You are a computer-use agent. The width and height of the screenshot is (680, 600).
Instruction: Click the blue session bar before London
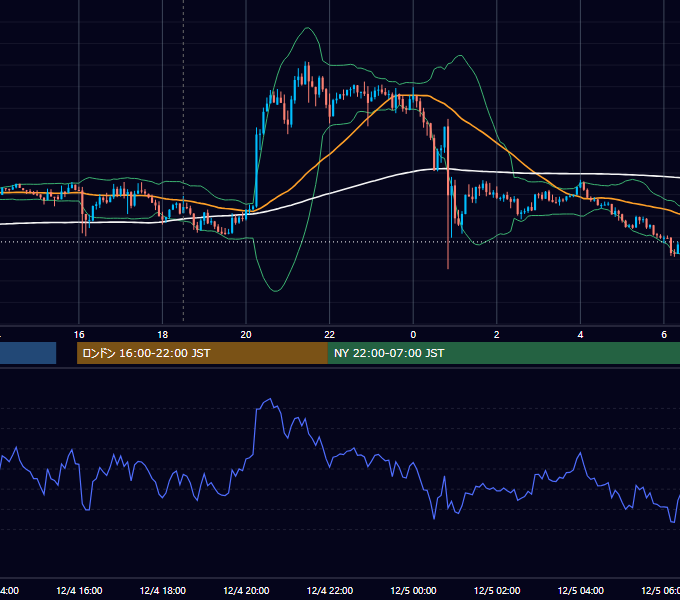(28, 353)
